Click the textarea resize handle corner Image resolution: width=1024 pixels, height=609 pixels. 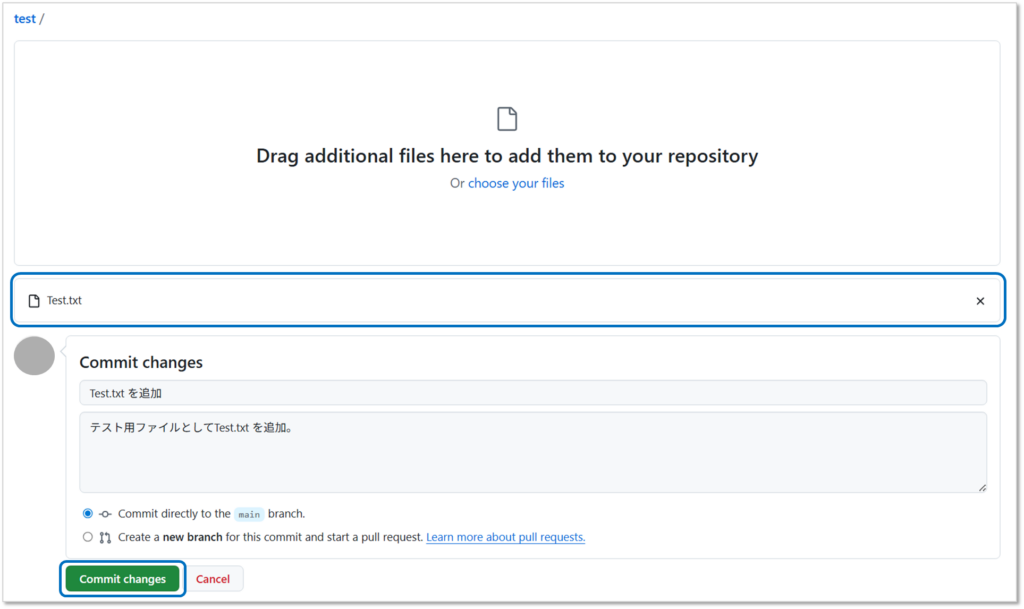click(982, 487)
